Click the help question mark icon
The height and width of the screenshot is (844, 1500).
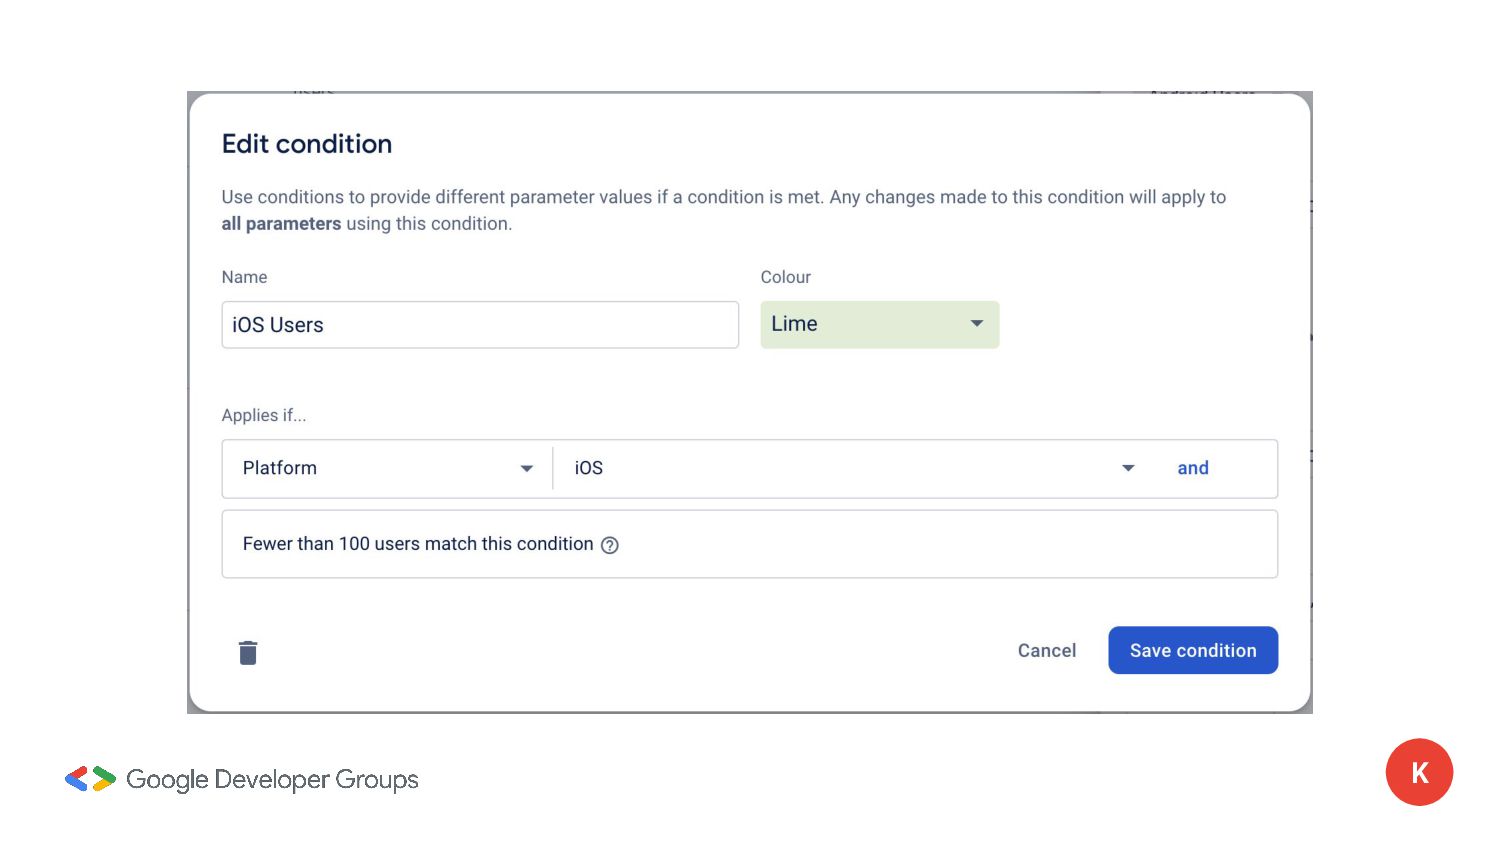coord(610,545)
